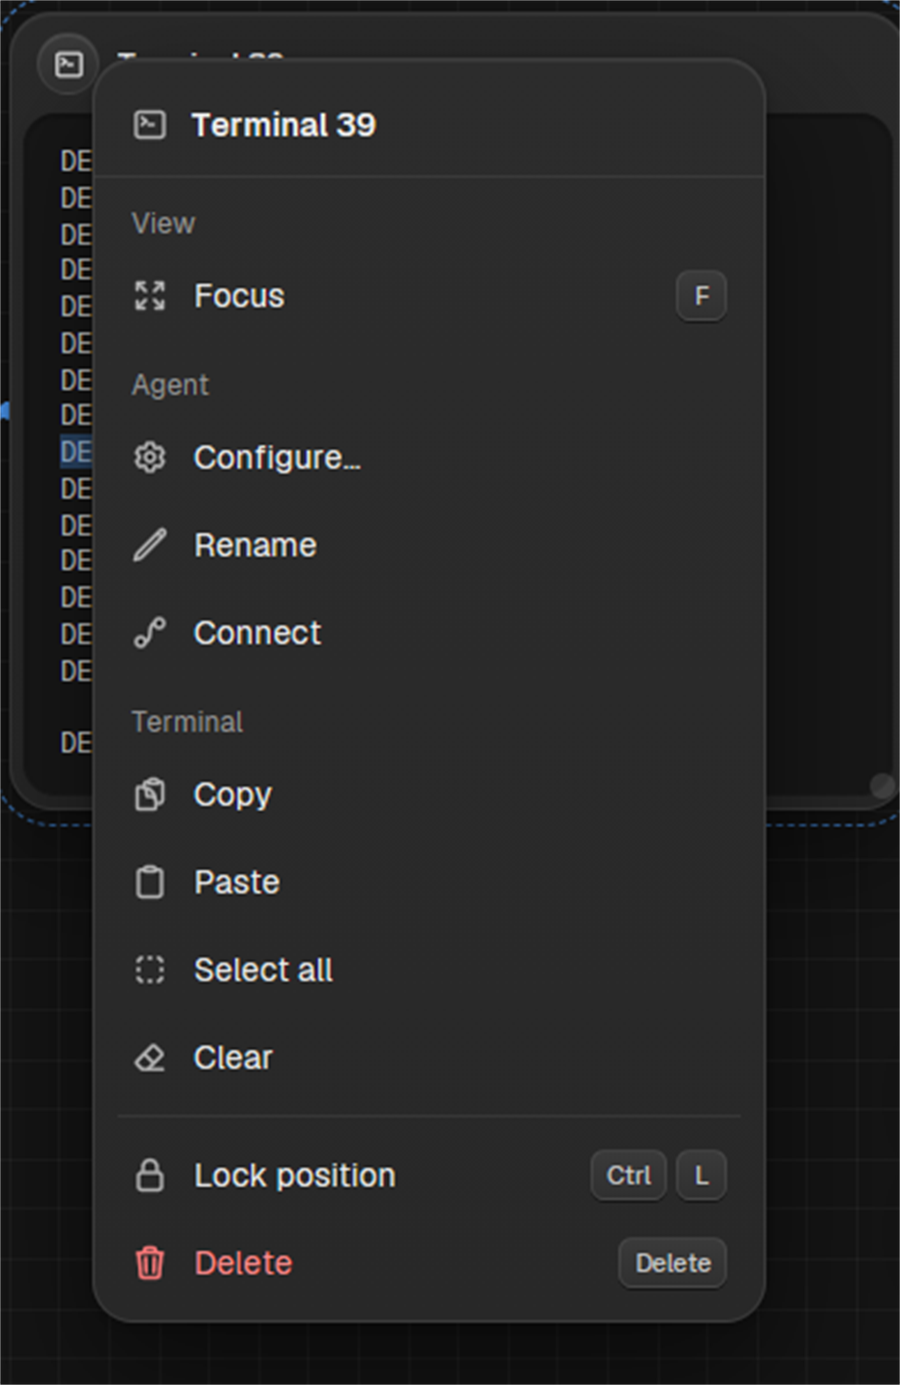Click the Lock position padlock icon

[150, 1175]
